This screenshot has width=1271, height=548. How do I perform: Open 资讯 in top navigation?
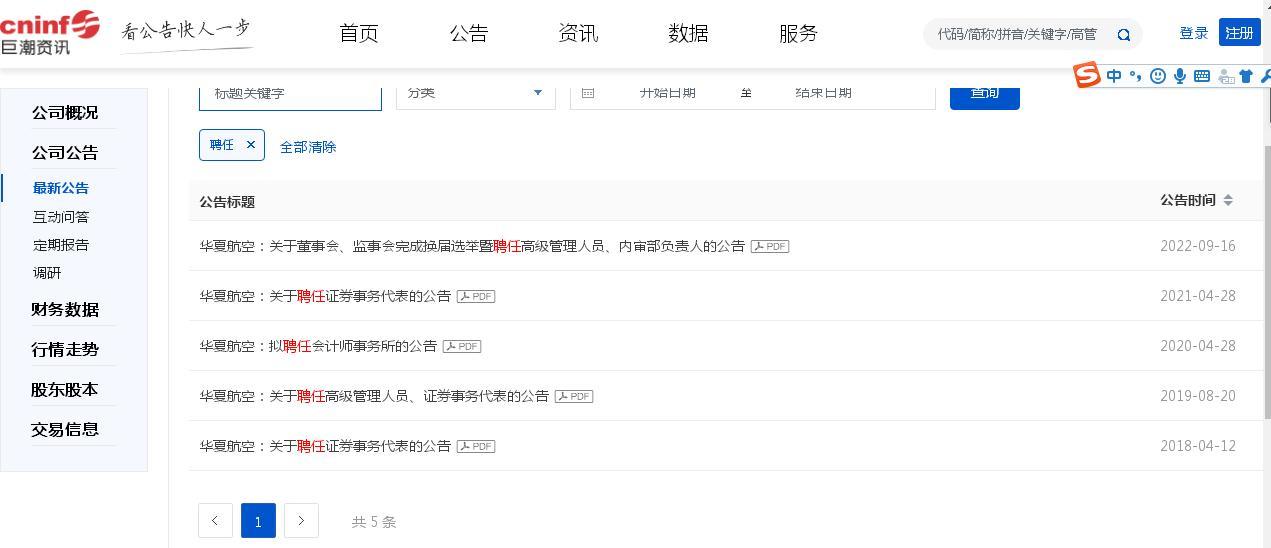click(578, 33)
